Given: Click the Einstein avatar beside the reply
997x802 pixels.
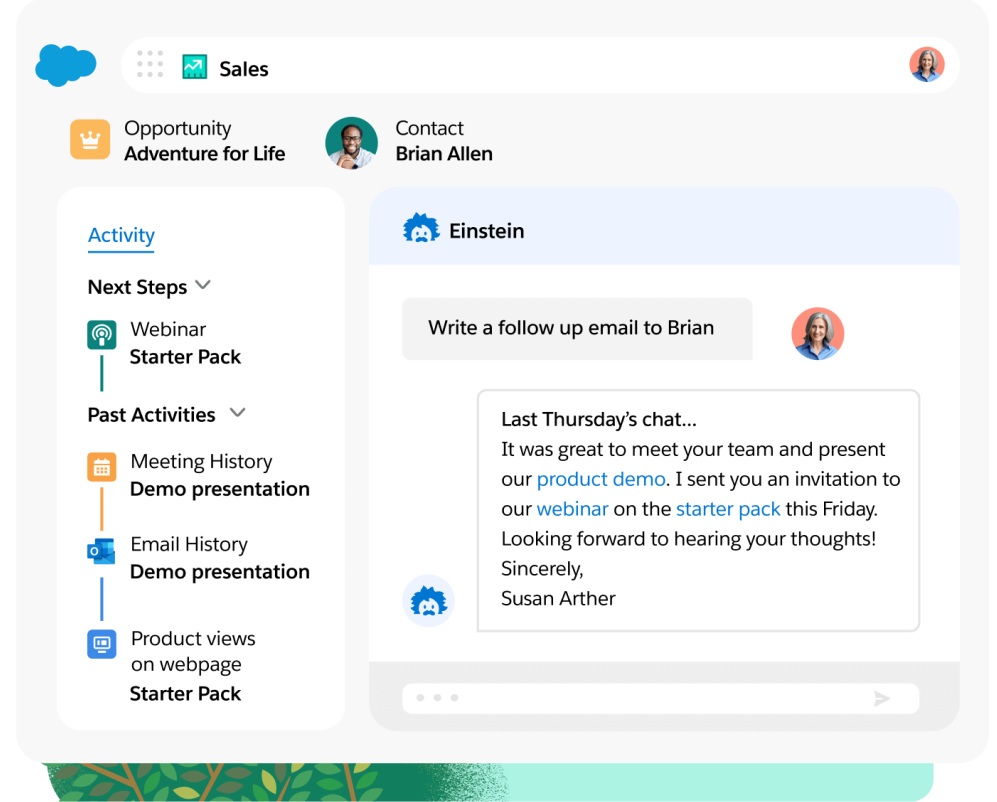Looking at the screenshot, I should [x=429, y=601].
